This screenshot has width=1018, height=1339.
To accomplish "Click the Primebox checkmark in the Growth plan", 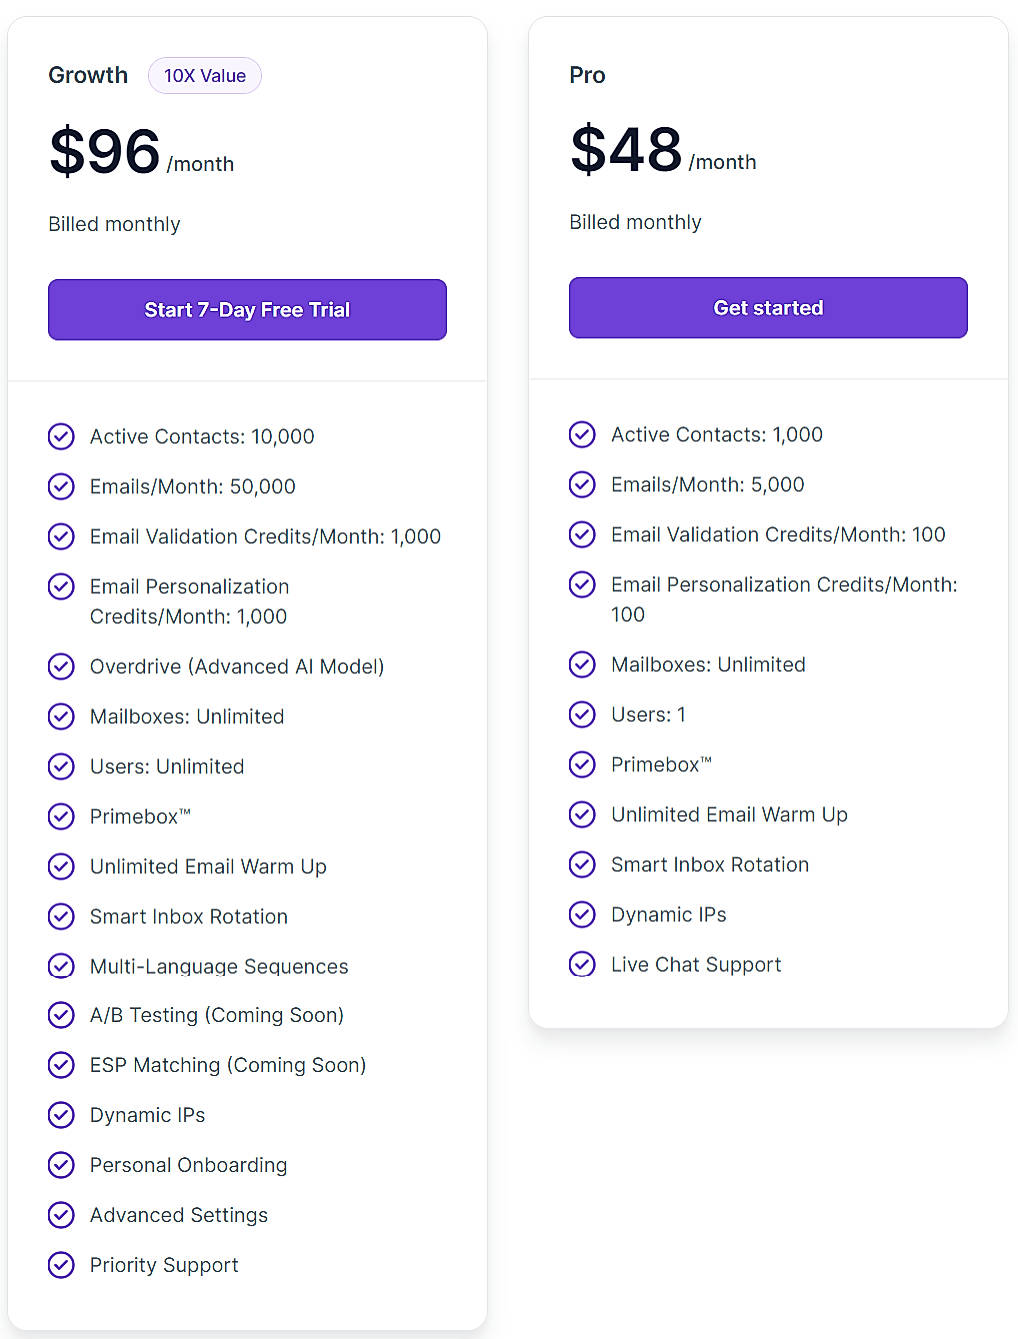I will [x=61, y=816].
